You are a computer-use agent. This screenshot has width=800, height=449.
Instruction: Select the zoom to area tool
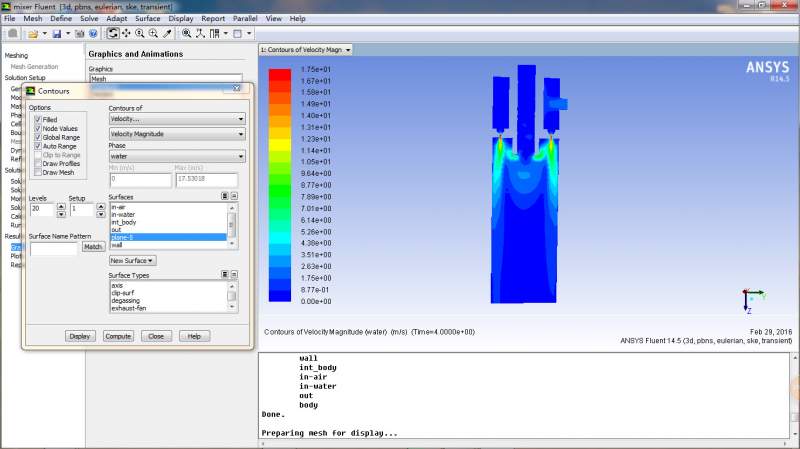(153, 34)
